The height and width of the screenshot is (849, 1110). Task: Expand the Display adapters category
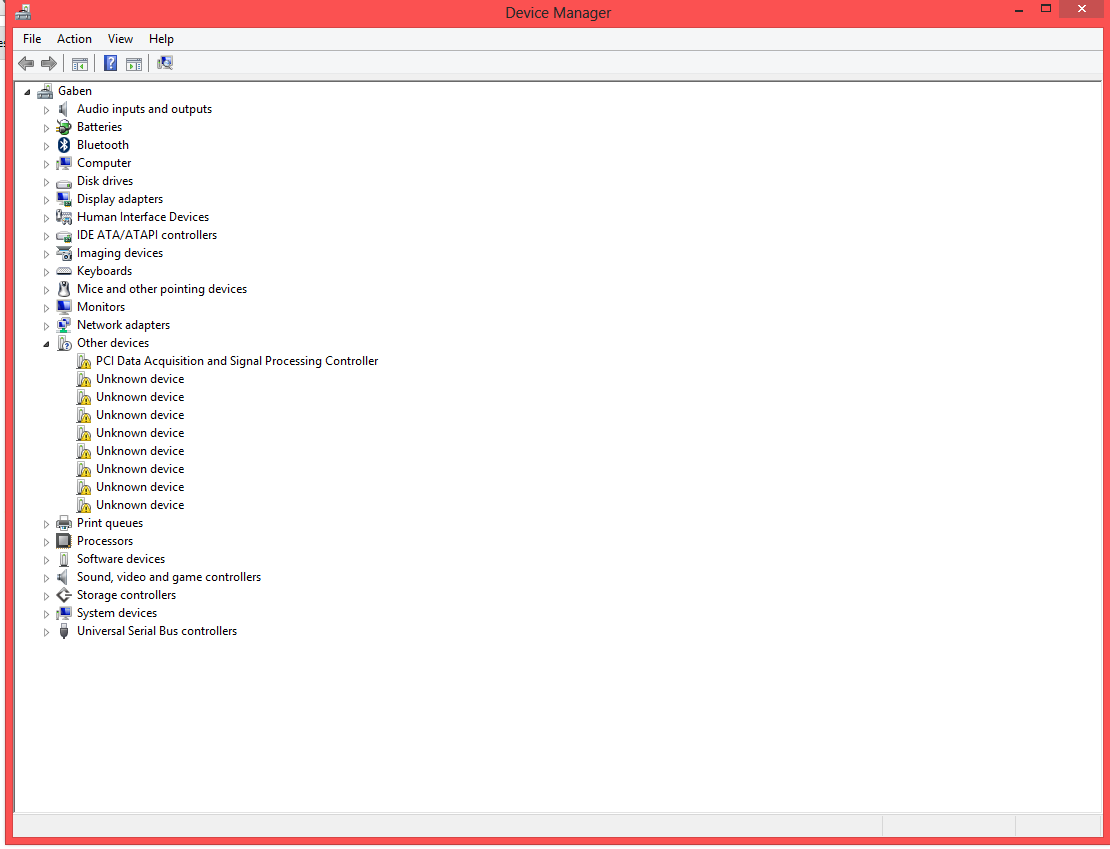47,200
